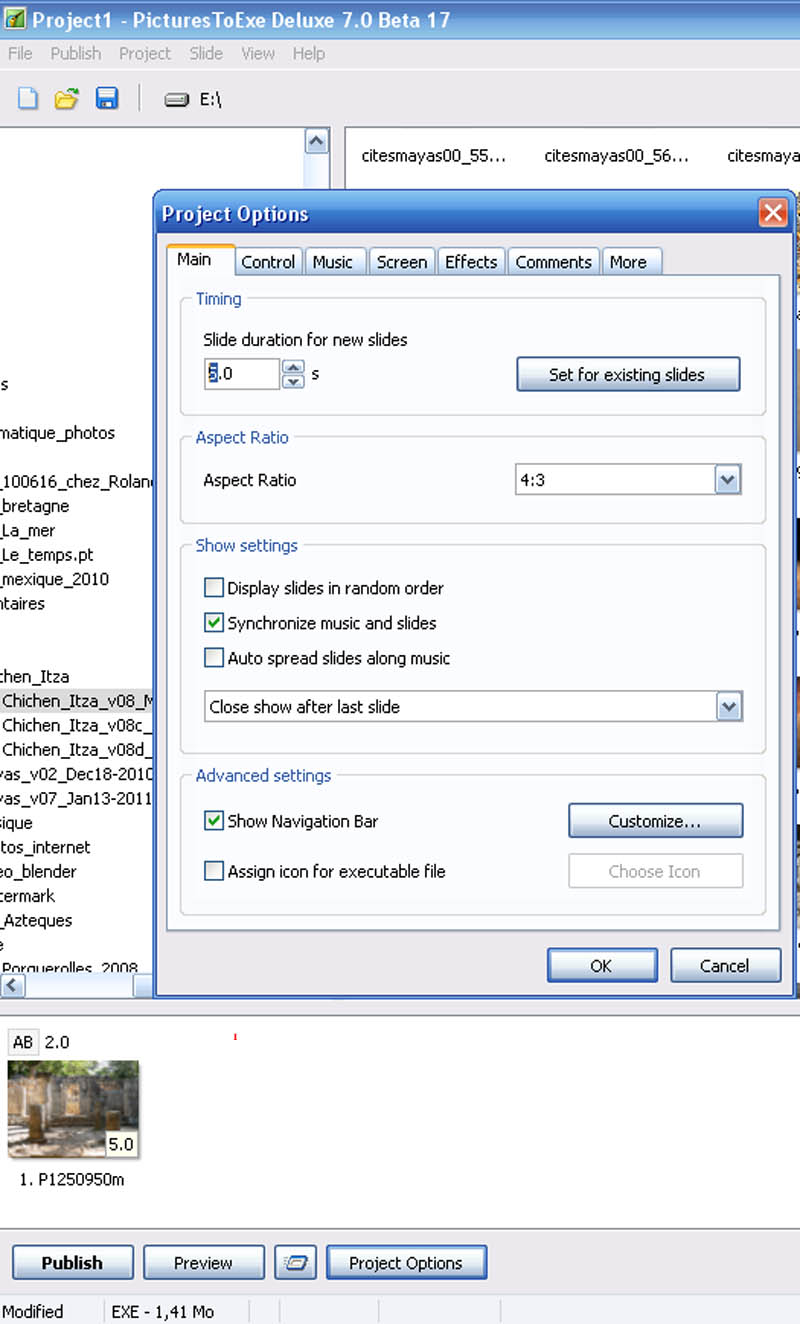
Task: Click the PicturesToExe title bar icon
Action: [x=14, y=19]
